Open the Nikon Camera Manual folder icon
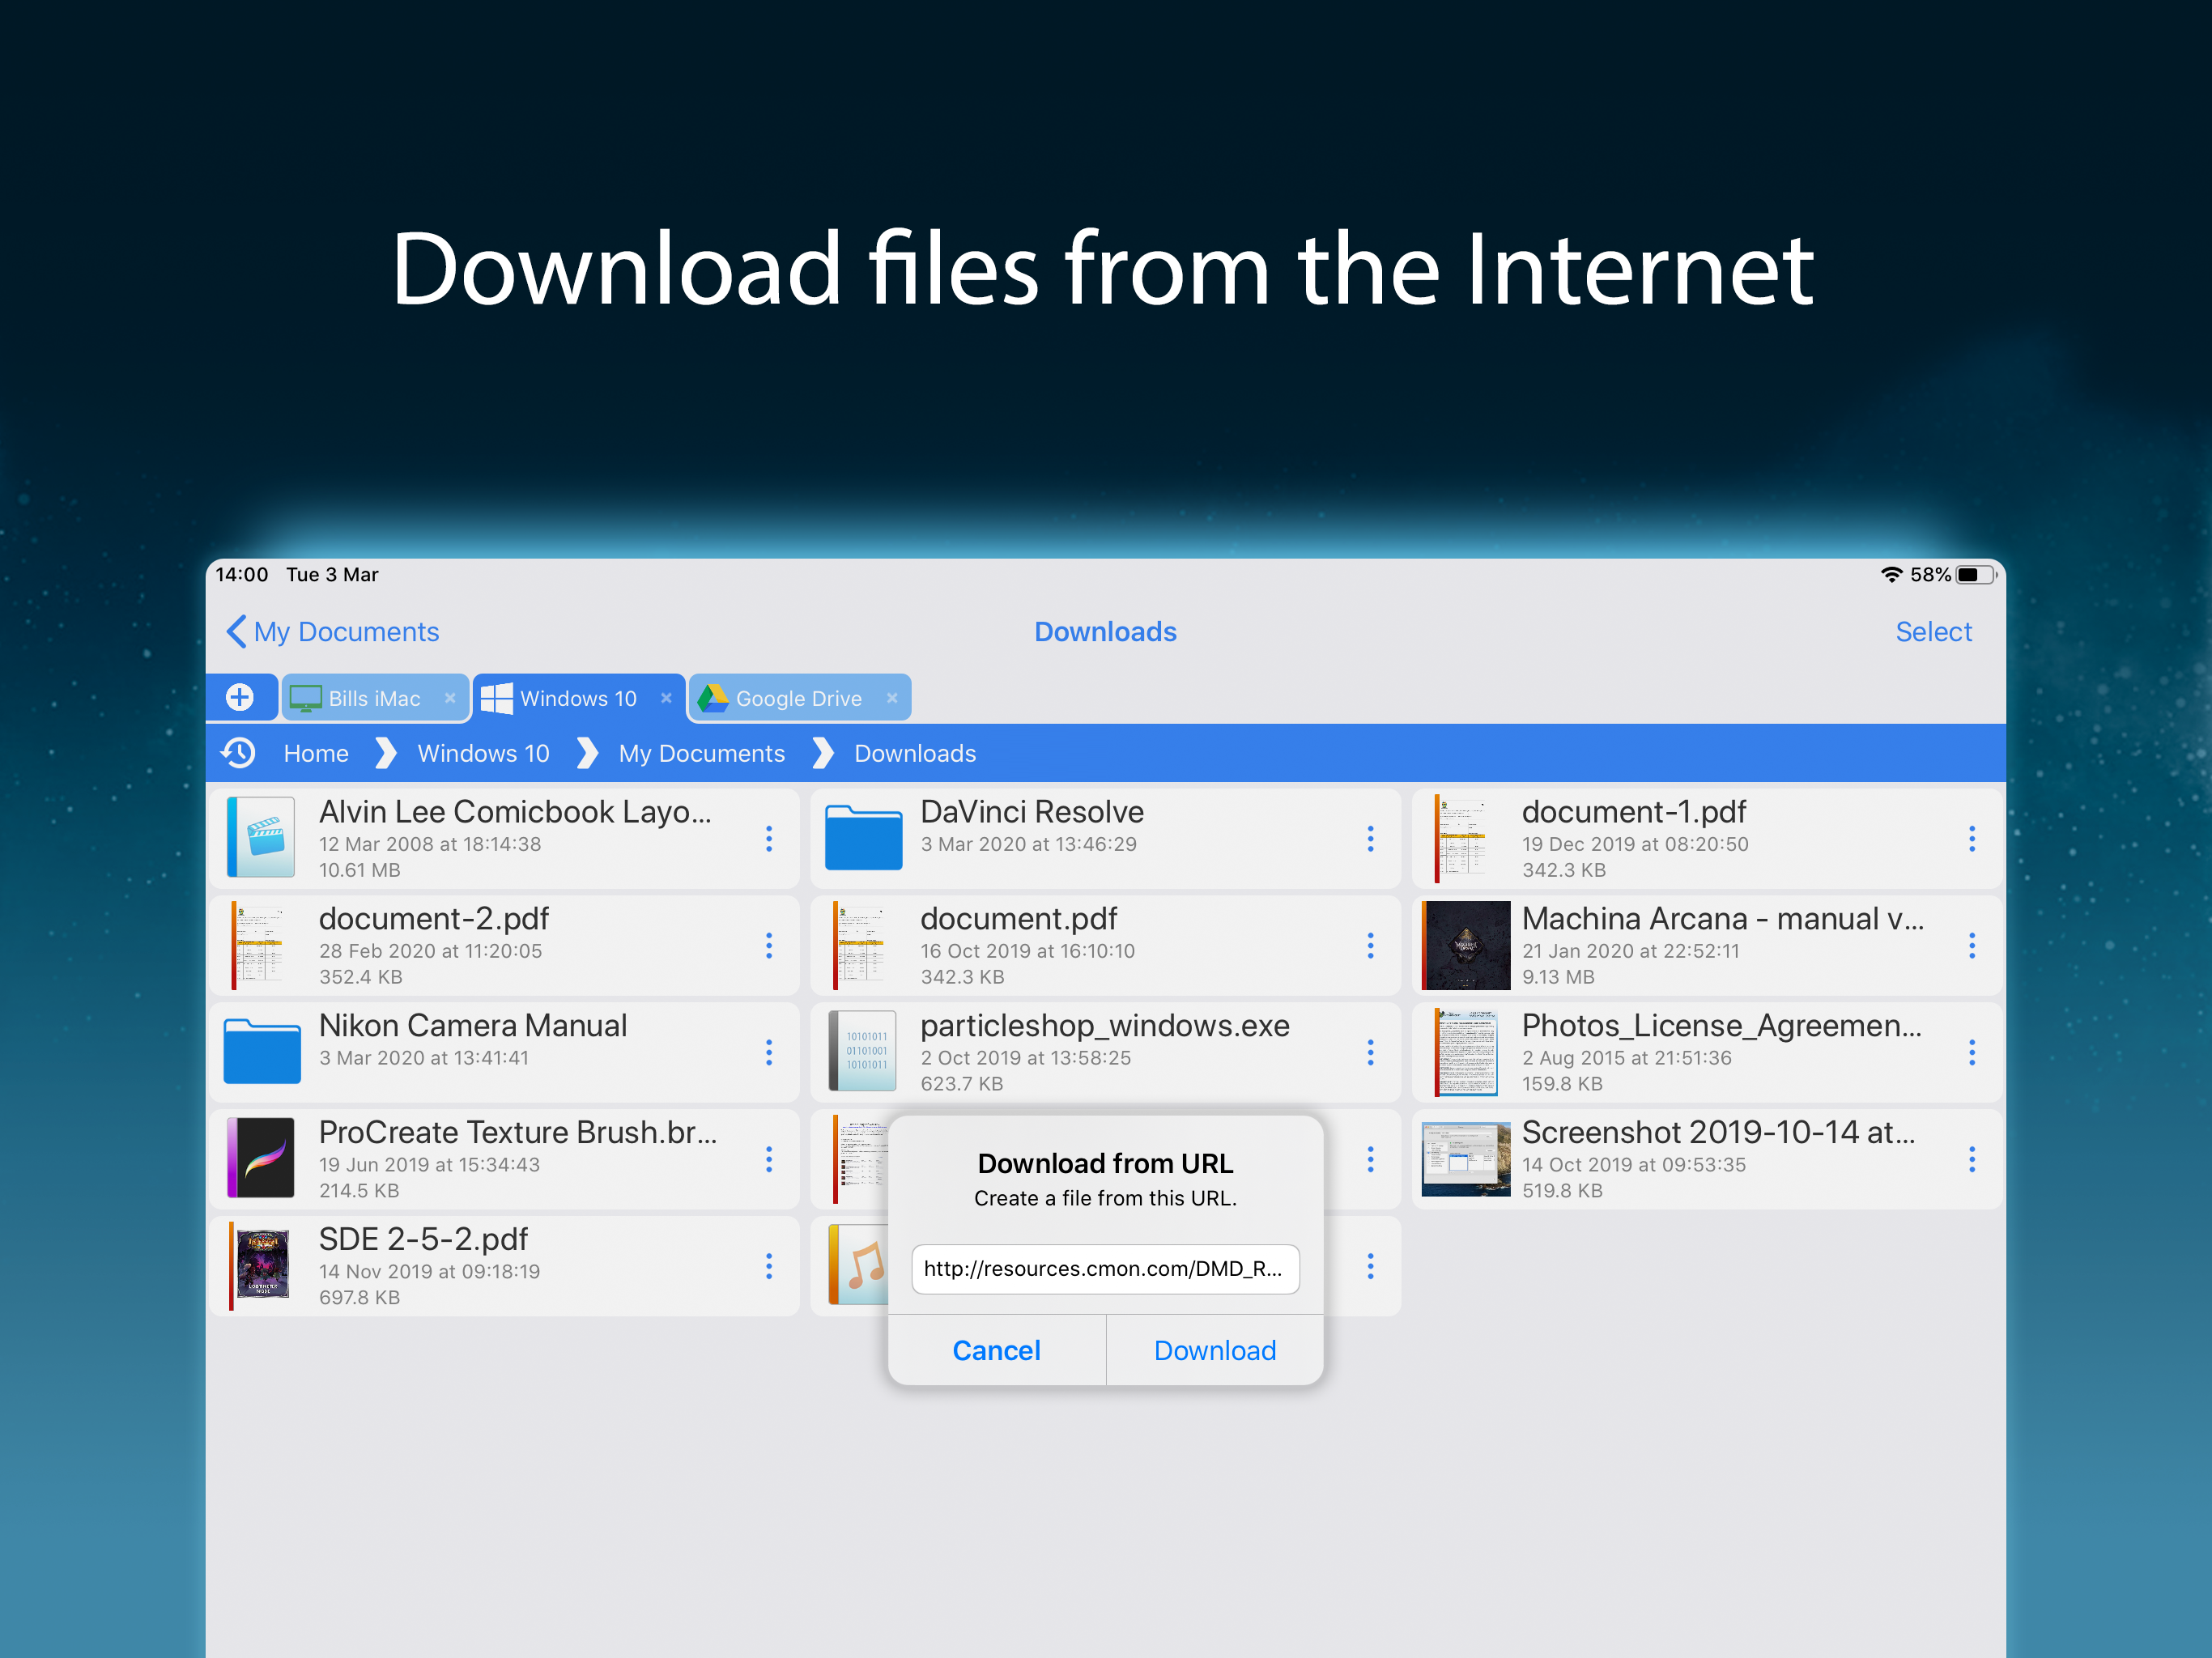Image resolution: width=2212 pixels, height=1658 pixels. click(x=262, y=1051)
